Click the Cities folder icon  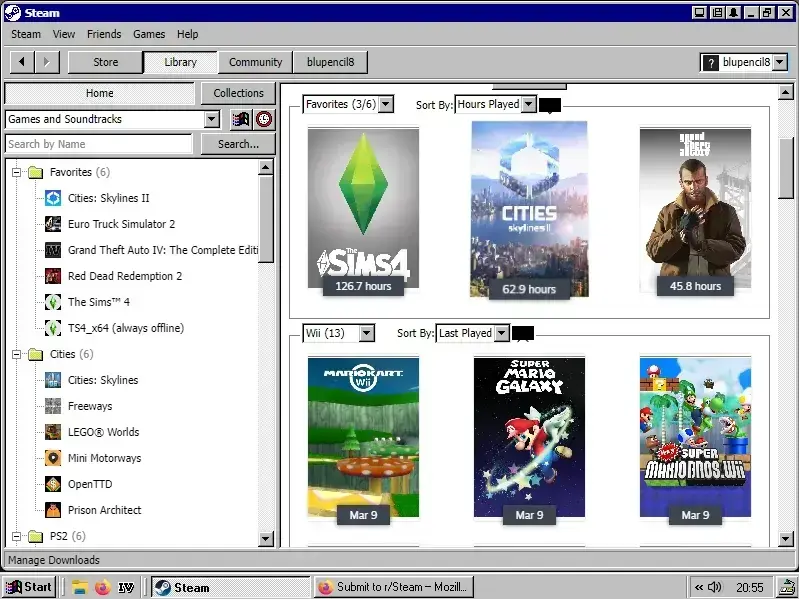click(x=35, y=354)
